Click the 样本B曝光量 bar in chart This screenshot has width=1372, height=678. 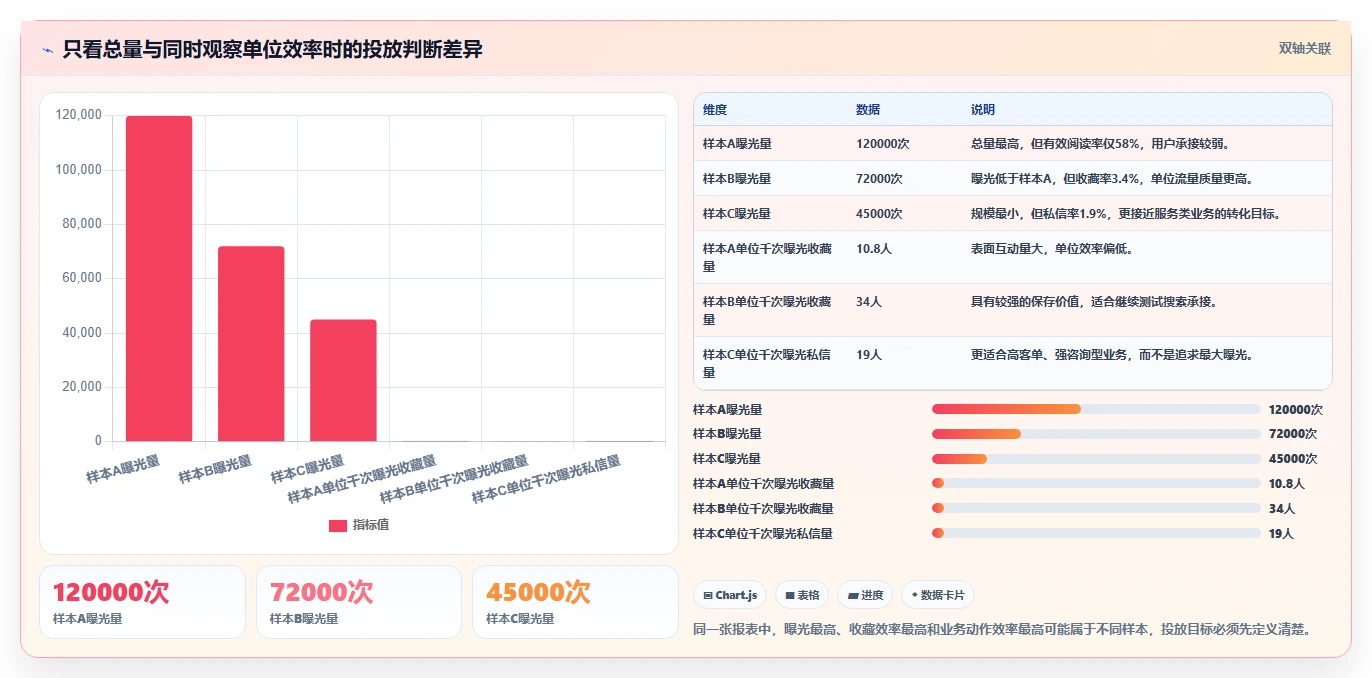(251, 343)
